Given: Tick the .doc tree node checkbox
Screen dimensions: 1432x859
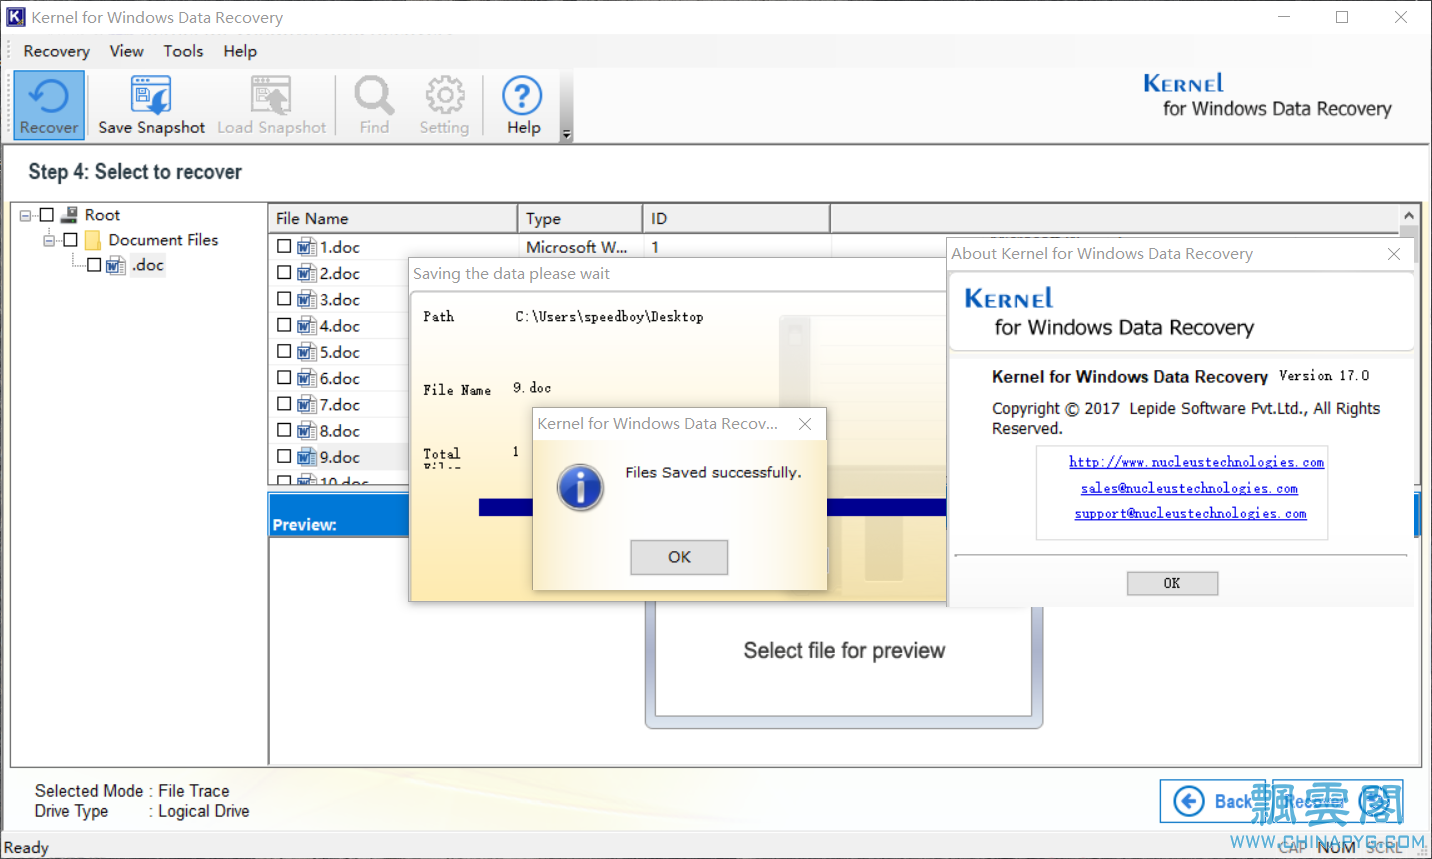Looking at the screenshot, I should pos(94,265).
